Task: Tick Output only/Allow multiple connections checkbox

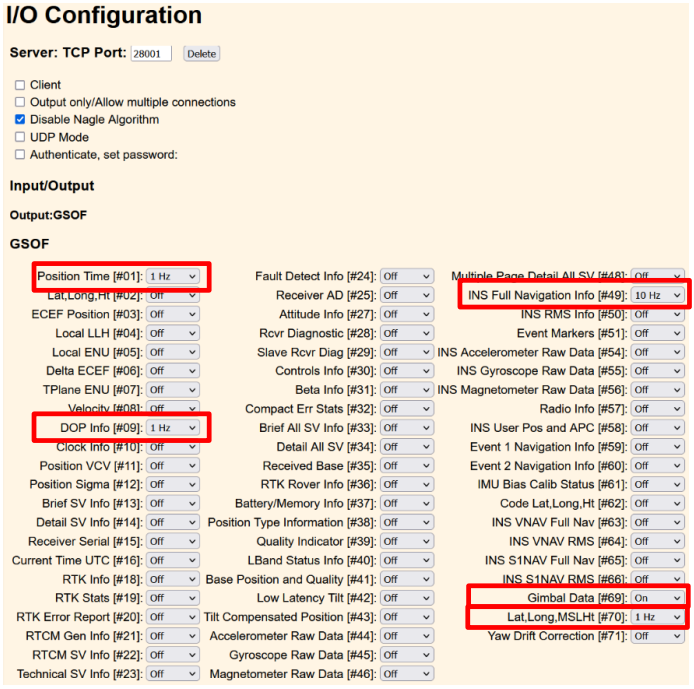Action: [x=20, y=102]
